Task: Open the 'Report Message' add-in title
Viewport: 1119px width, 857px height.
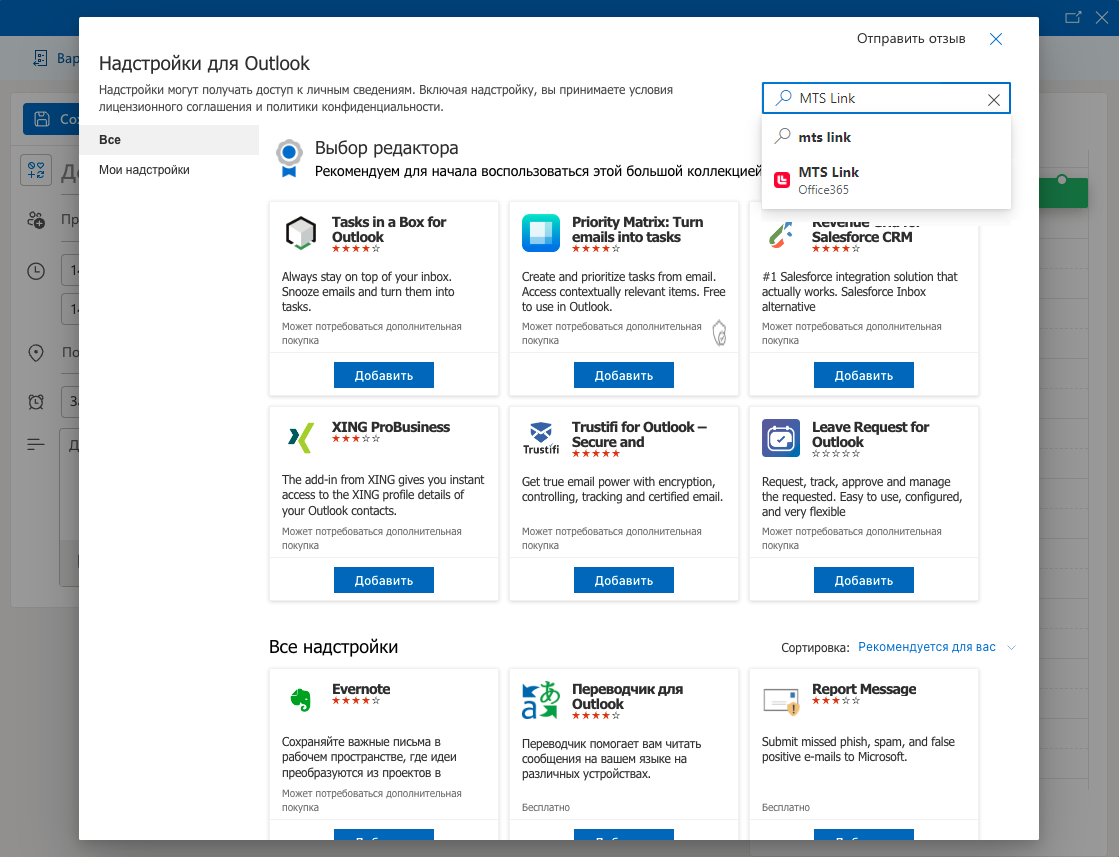Action: tap(864, 689)
